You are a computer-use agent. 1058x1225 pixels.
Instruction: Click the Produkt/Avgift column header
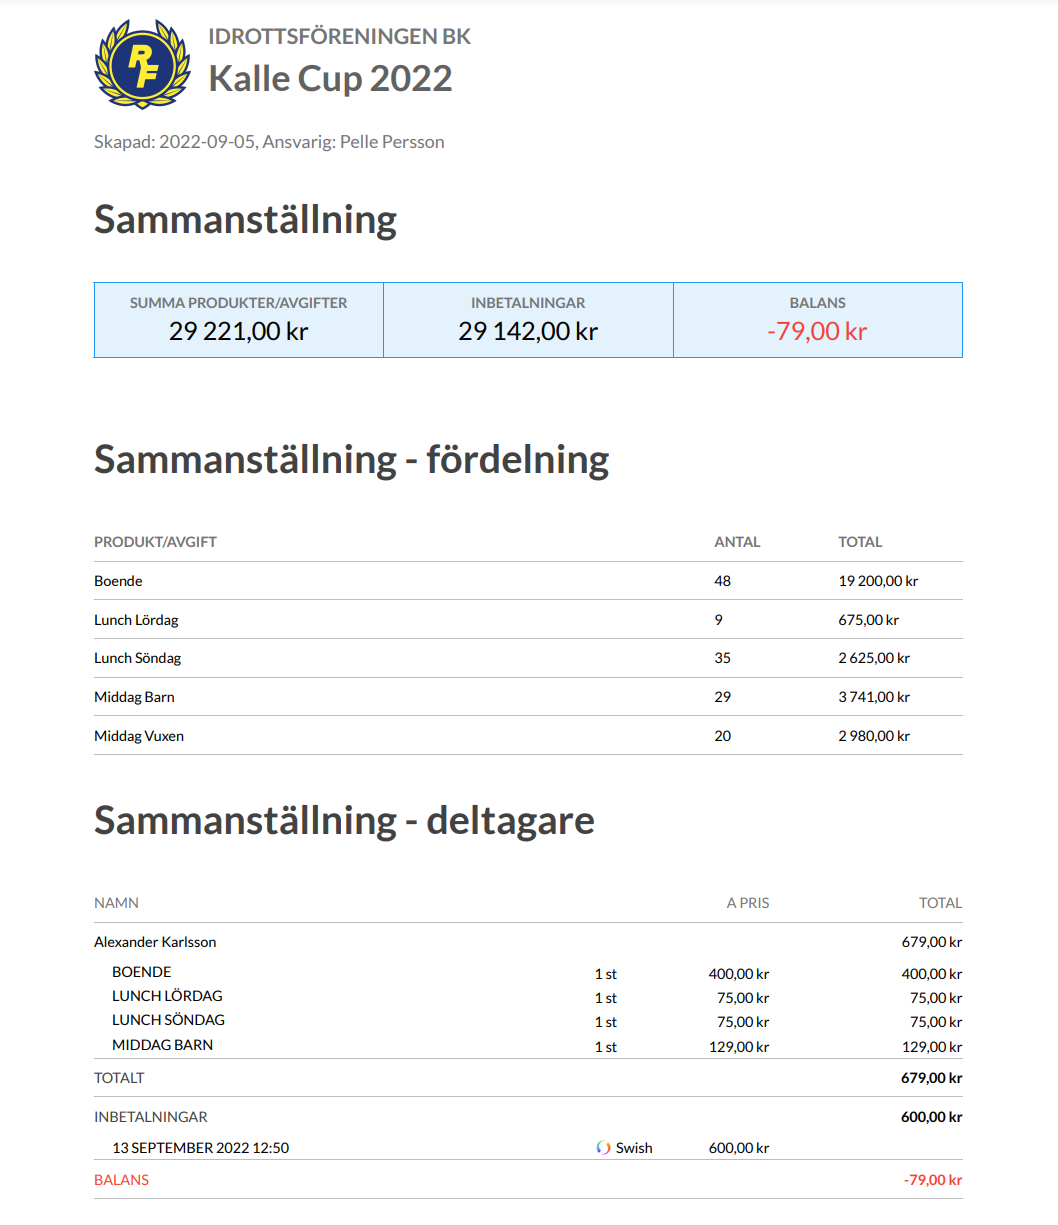click(x=155, y=542)
